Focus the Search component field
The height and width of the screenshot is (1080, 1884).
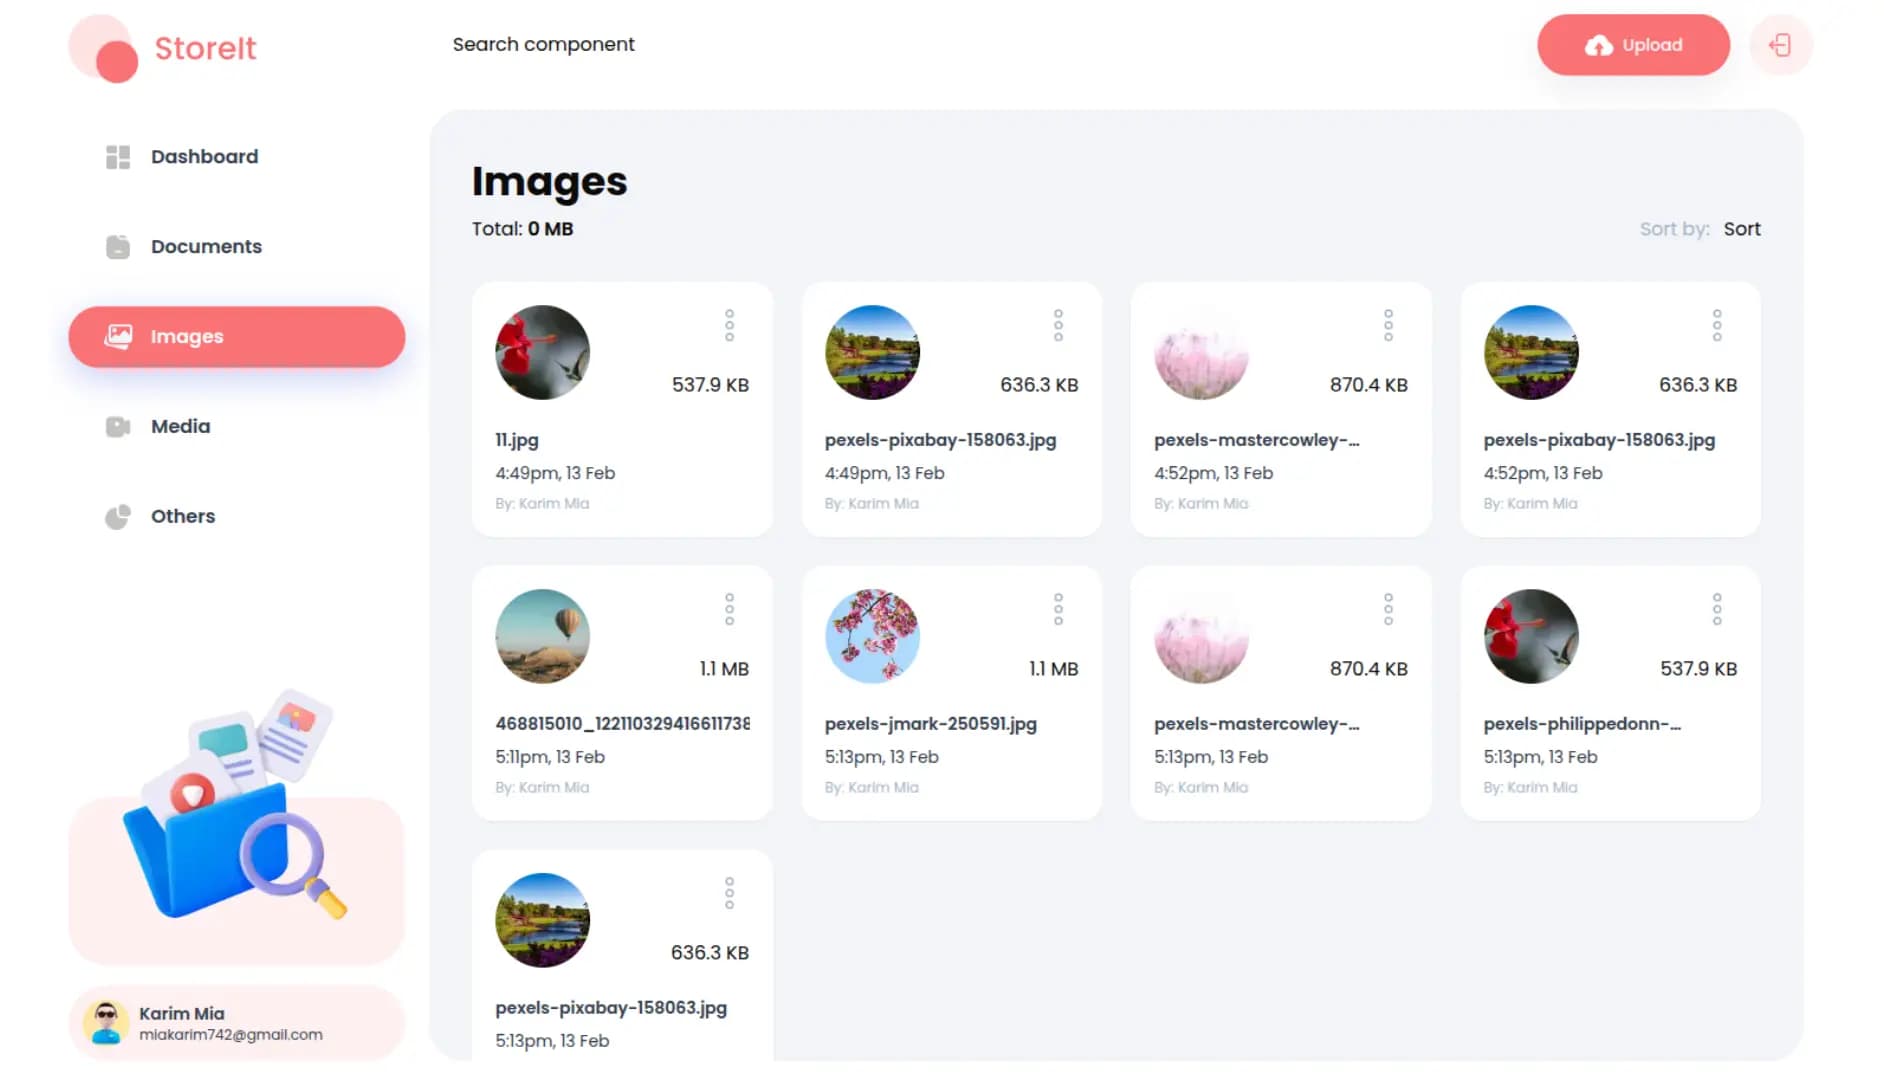pos(543,45)
